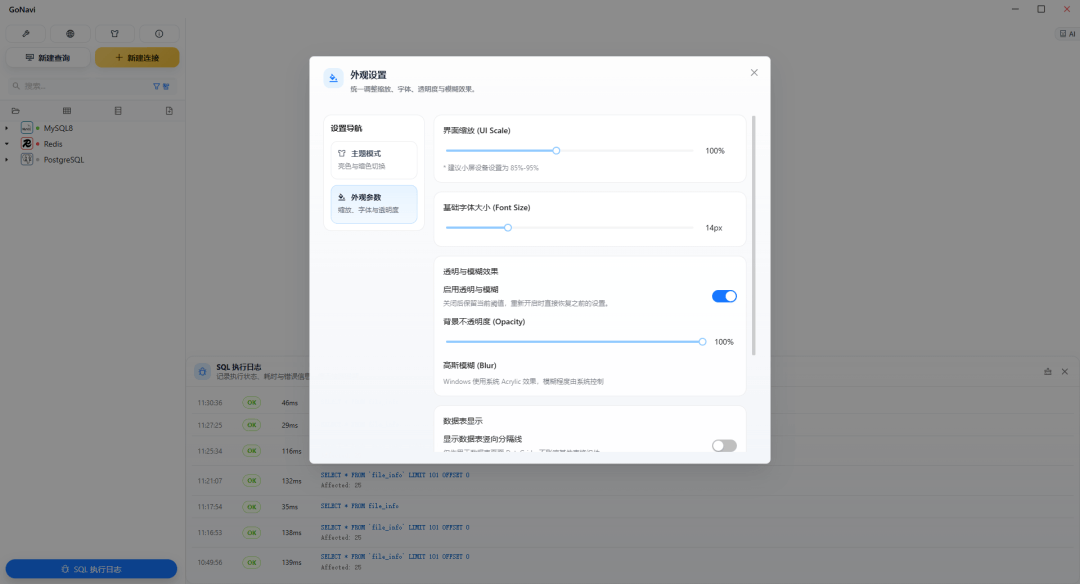Click the 新建查询 button
Viewport: 1080px width, 584px height.
(x=48, y=58)
